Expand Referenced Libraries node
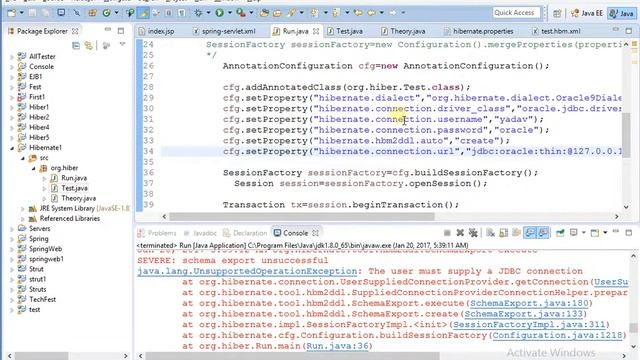The width and height of the screenshot is (640, 360). point(22,219)
